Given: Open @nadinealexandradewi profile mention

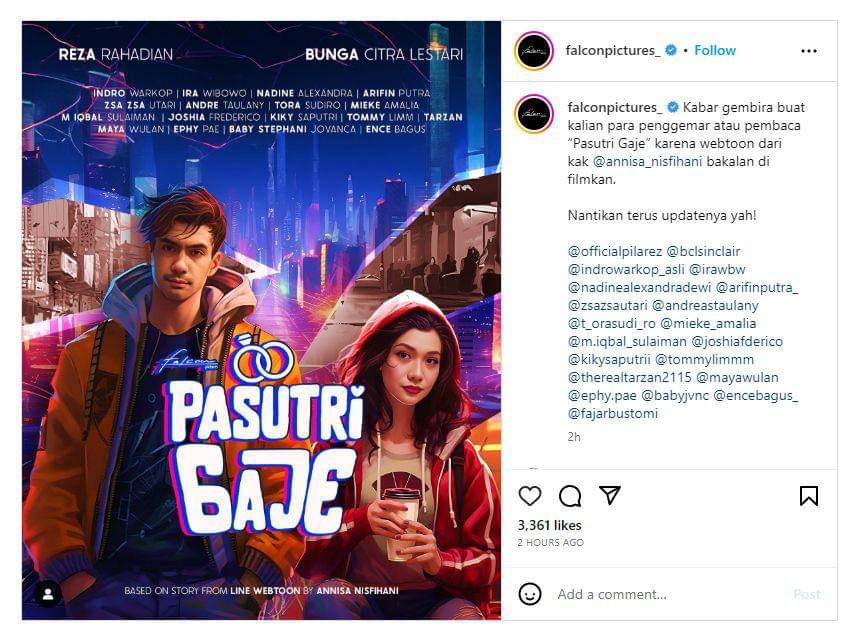Looking at the screenshot, I should click(x=639, y=287).
